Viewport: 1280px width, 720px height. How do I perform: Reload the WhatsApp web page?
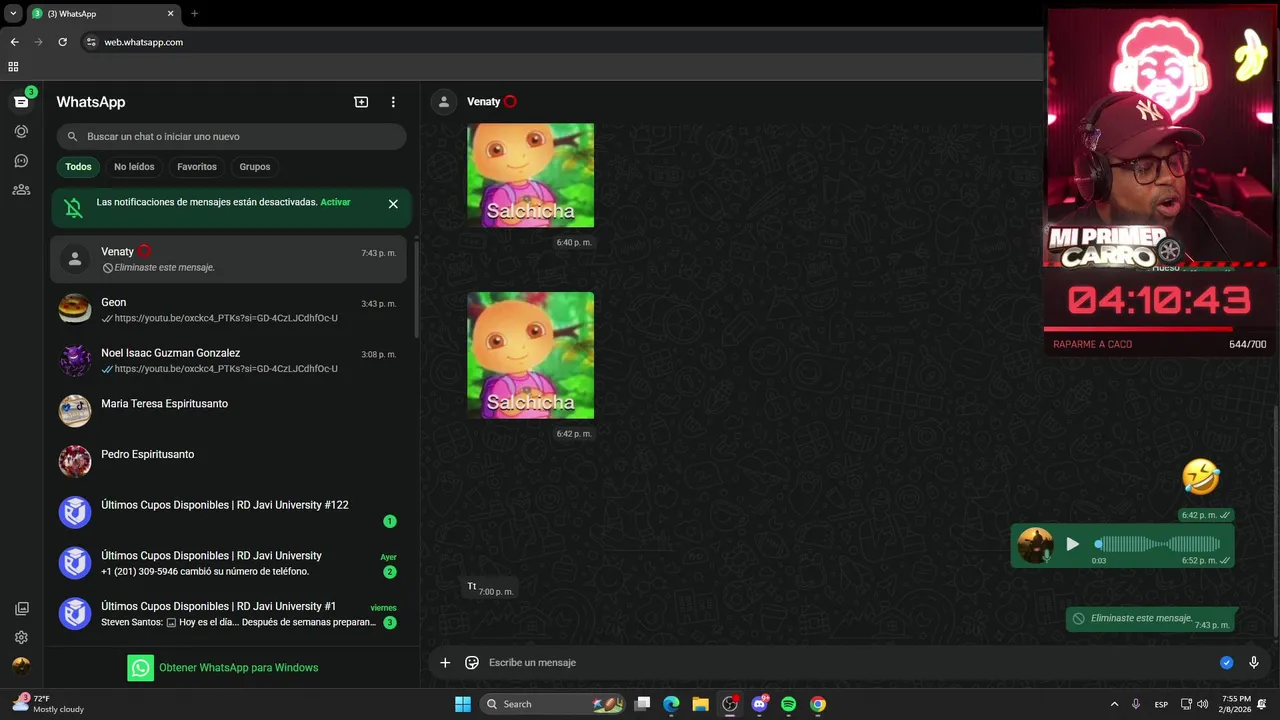pyautogui.click(x=62, y=42)
